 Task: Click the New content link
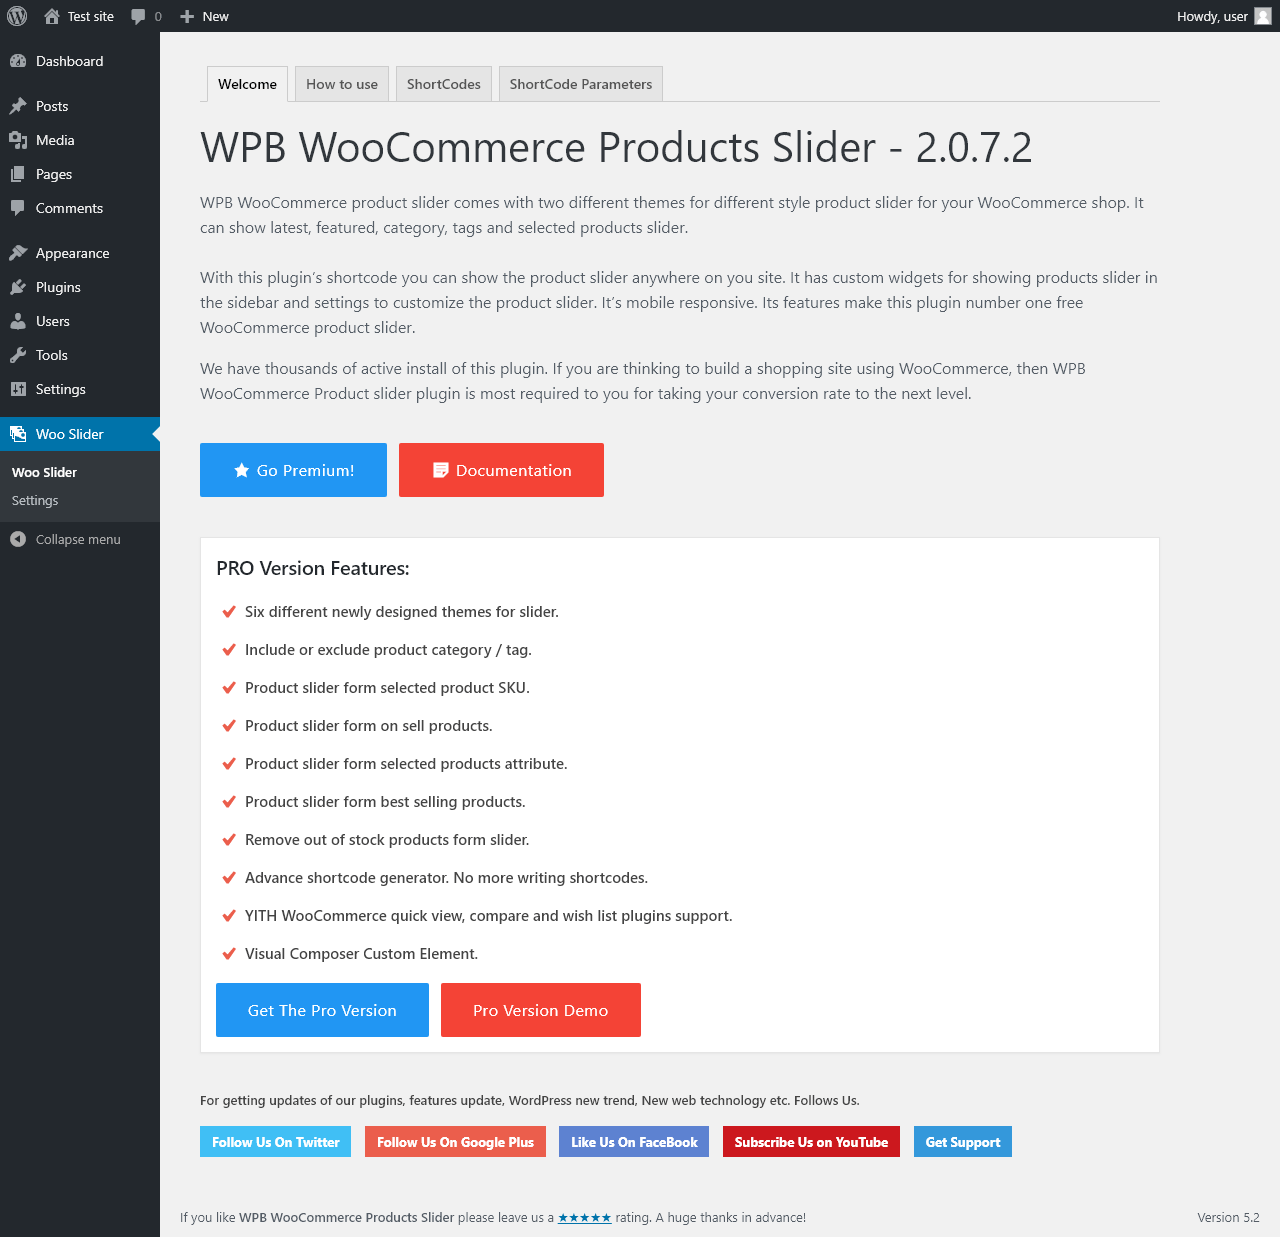[204, 16]
